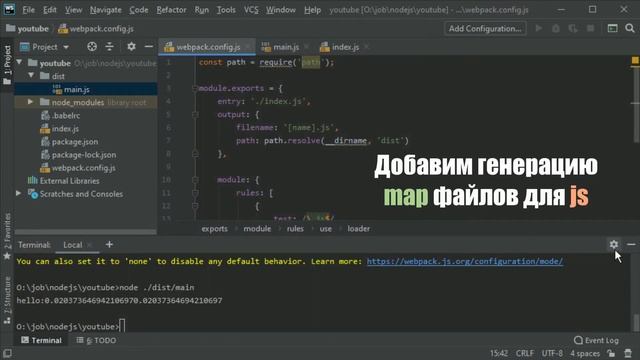Viewport: 640px width, 360px height.
Task: Open the Refactor menu
Action: [171, 9]
